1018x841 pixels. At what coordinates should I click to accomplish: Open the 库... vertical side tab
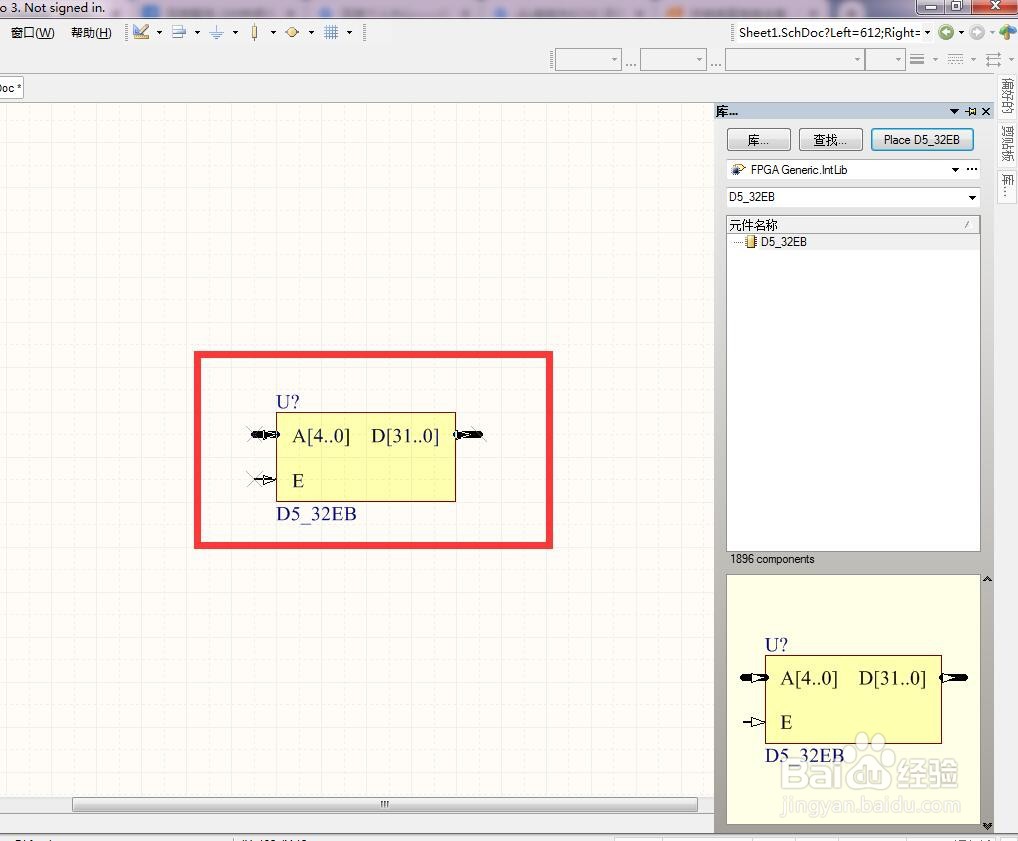(x=1008, y=186)
